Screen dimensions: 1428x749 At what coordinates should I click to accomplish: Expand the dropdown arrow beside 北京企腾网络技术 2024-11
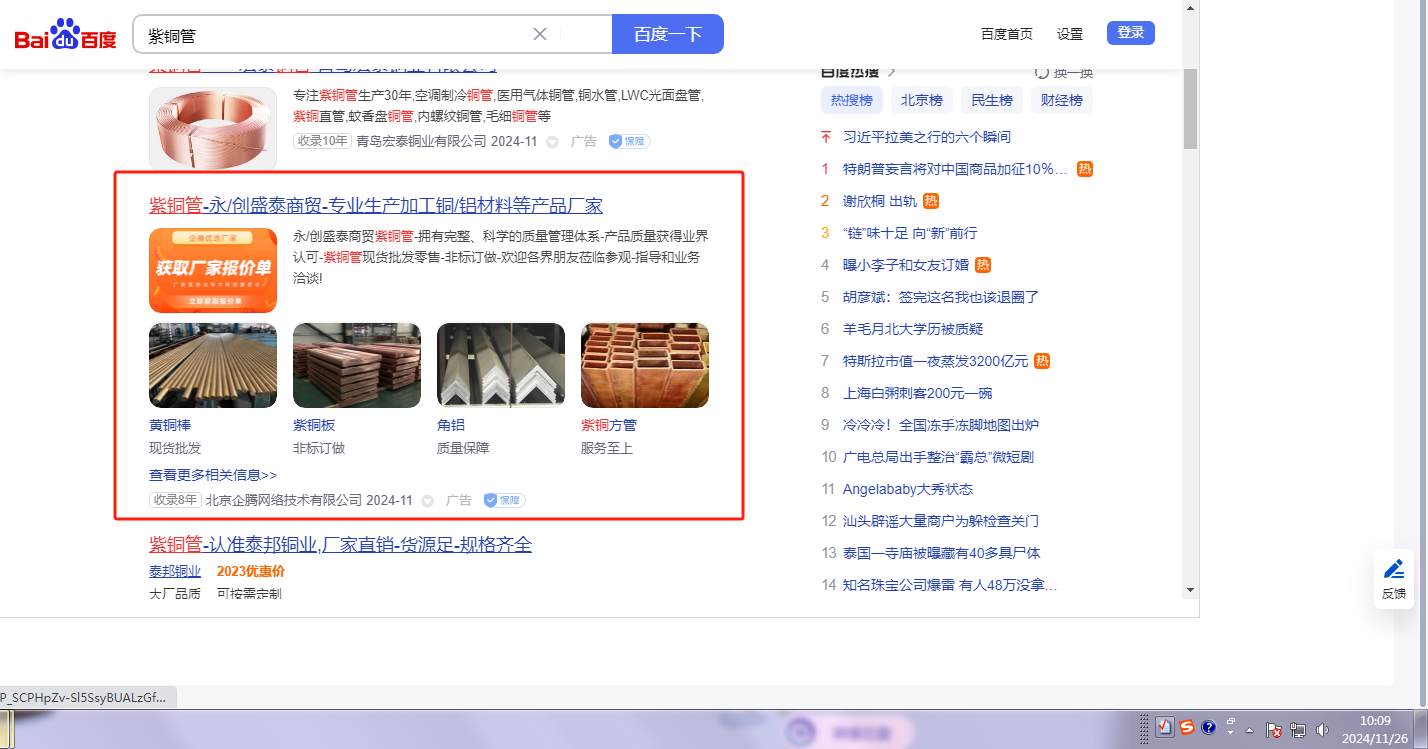427,500
